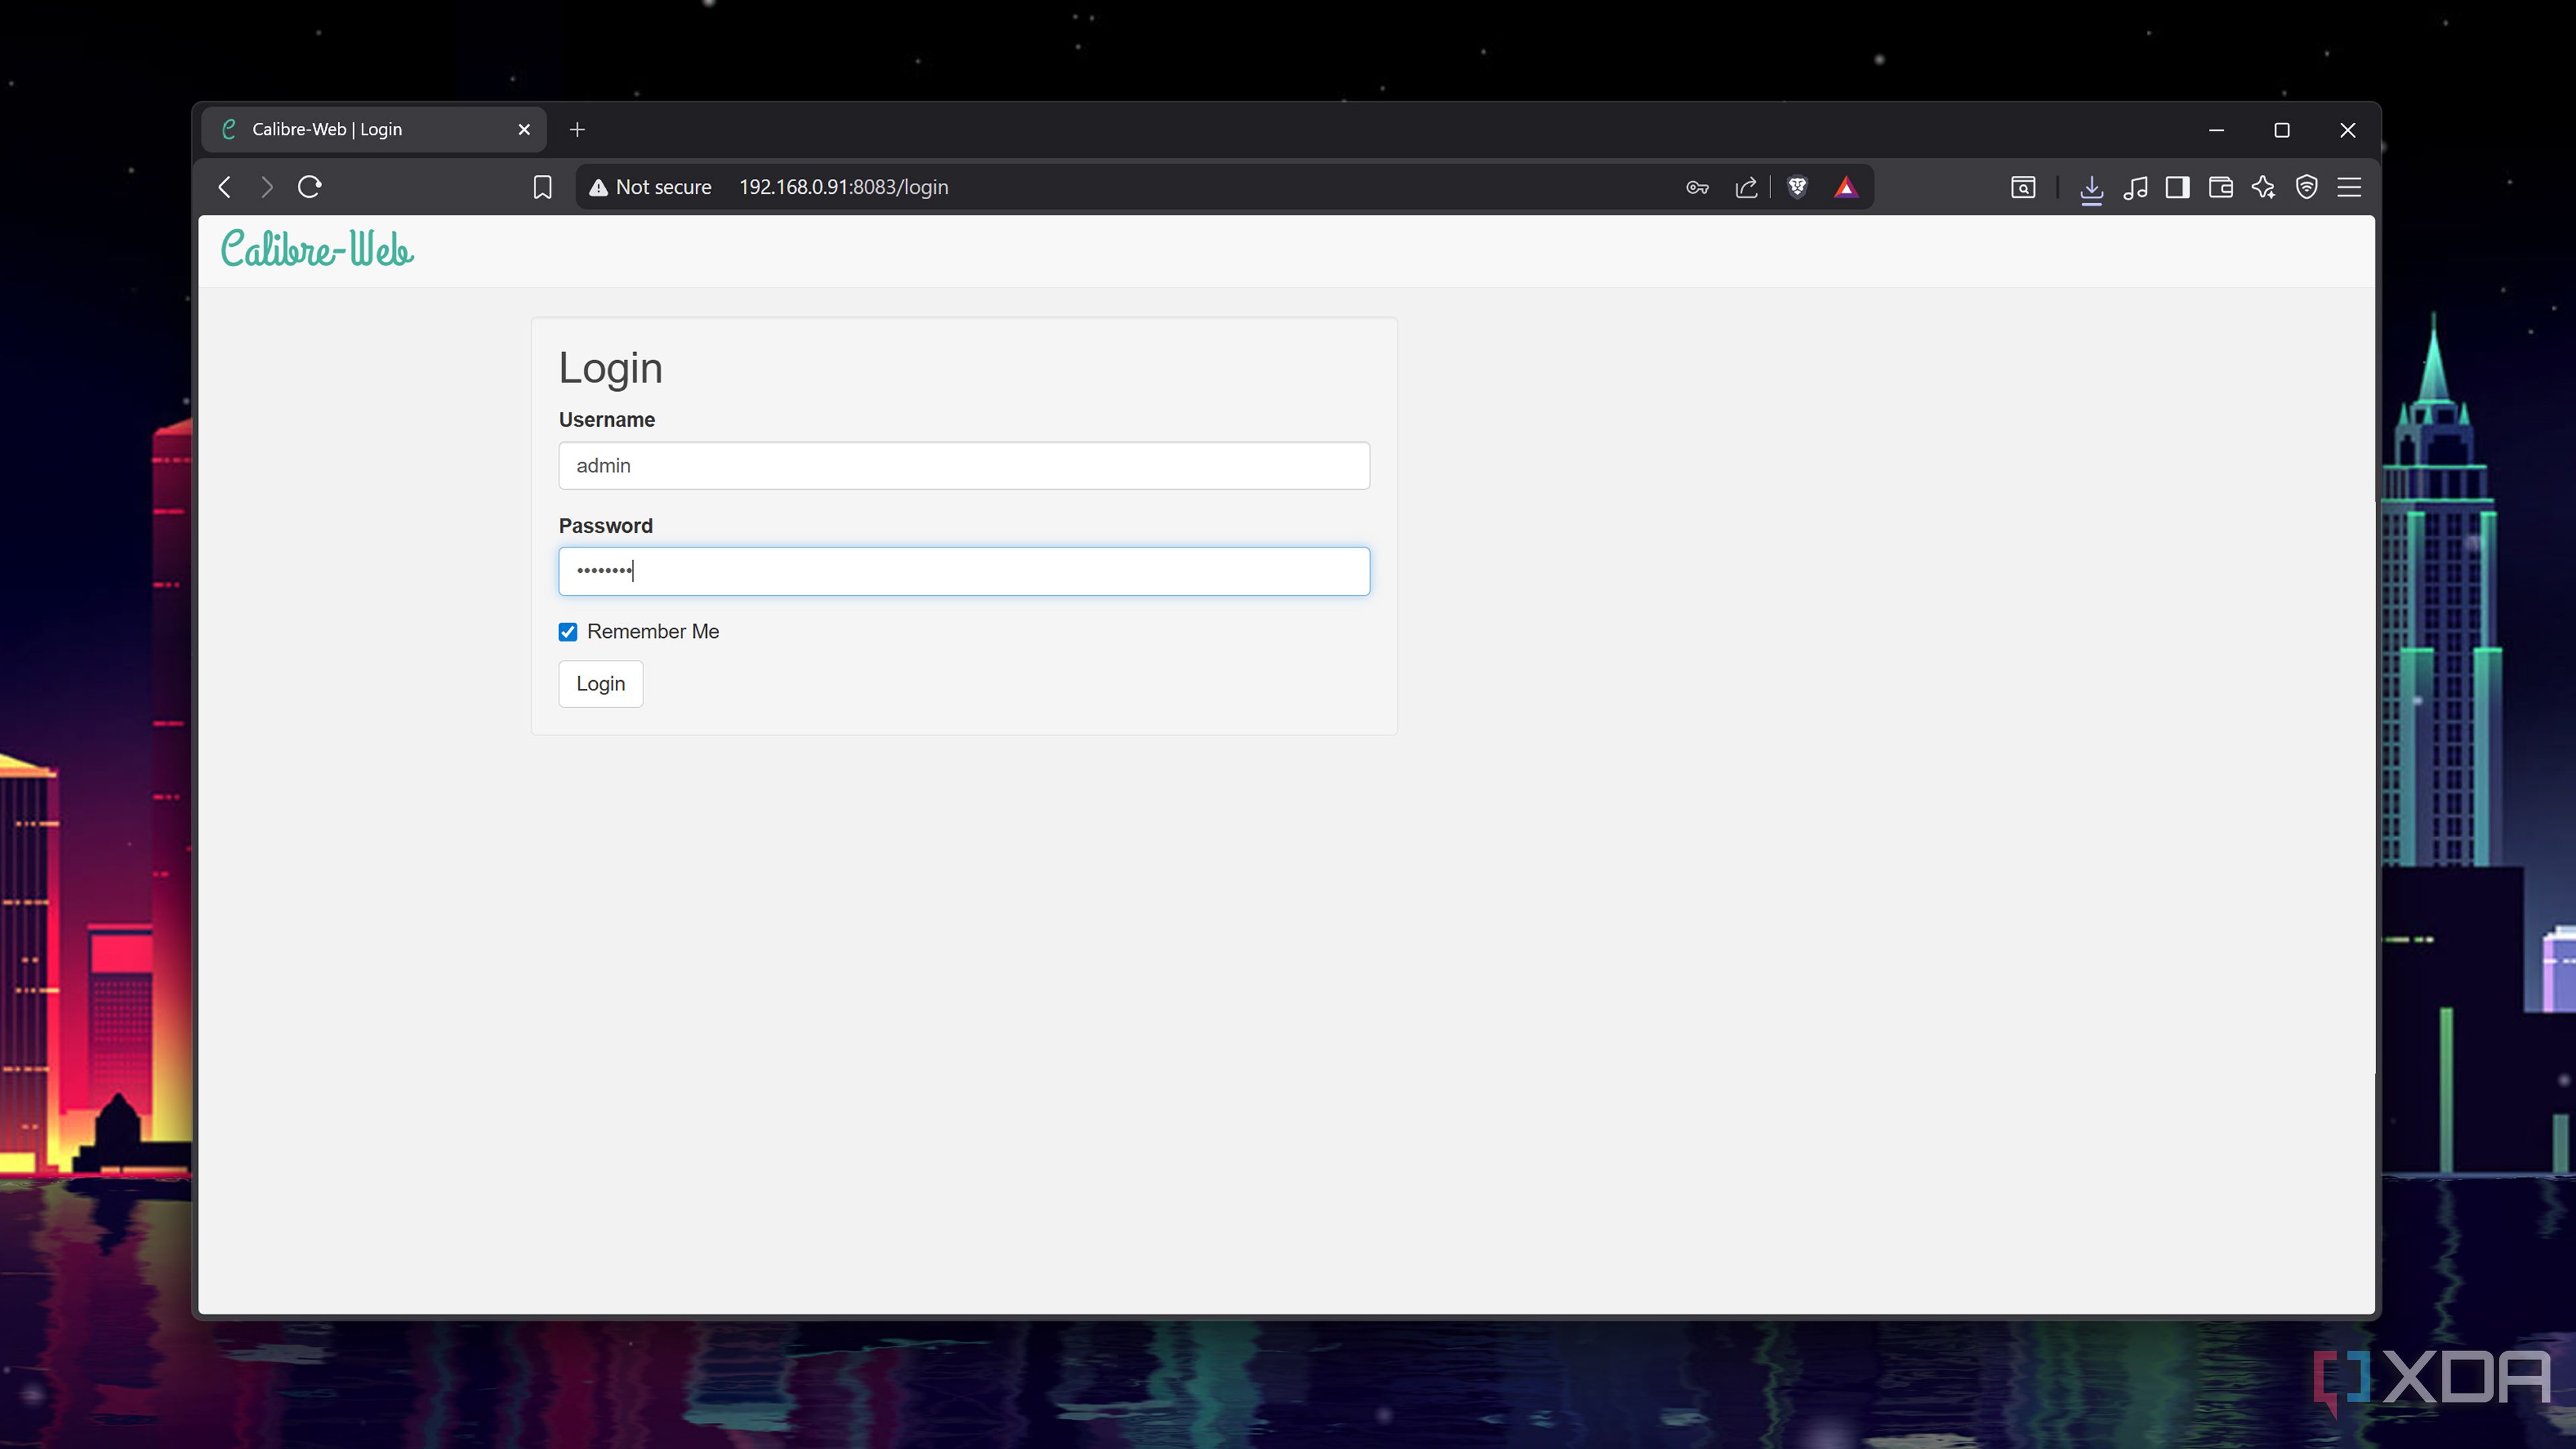Click the Not secure warning badge
The height and width of the screenshot is (1449, 2576).
tap(650, 187)
